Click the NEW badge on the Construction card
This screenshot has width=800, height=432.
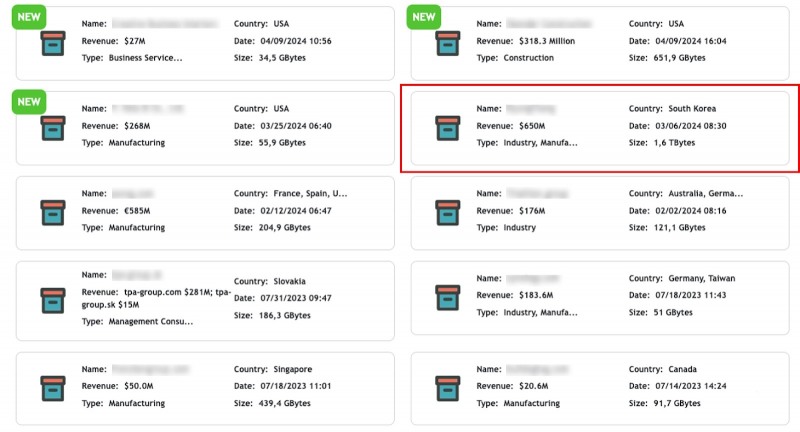[x=424, y=17]
